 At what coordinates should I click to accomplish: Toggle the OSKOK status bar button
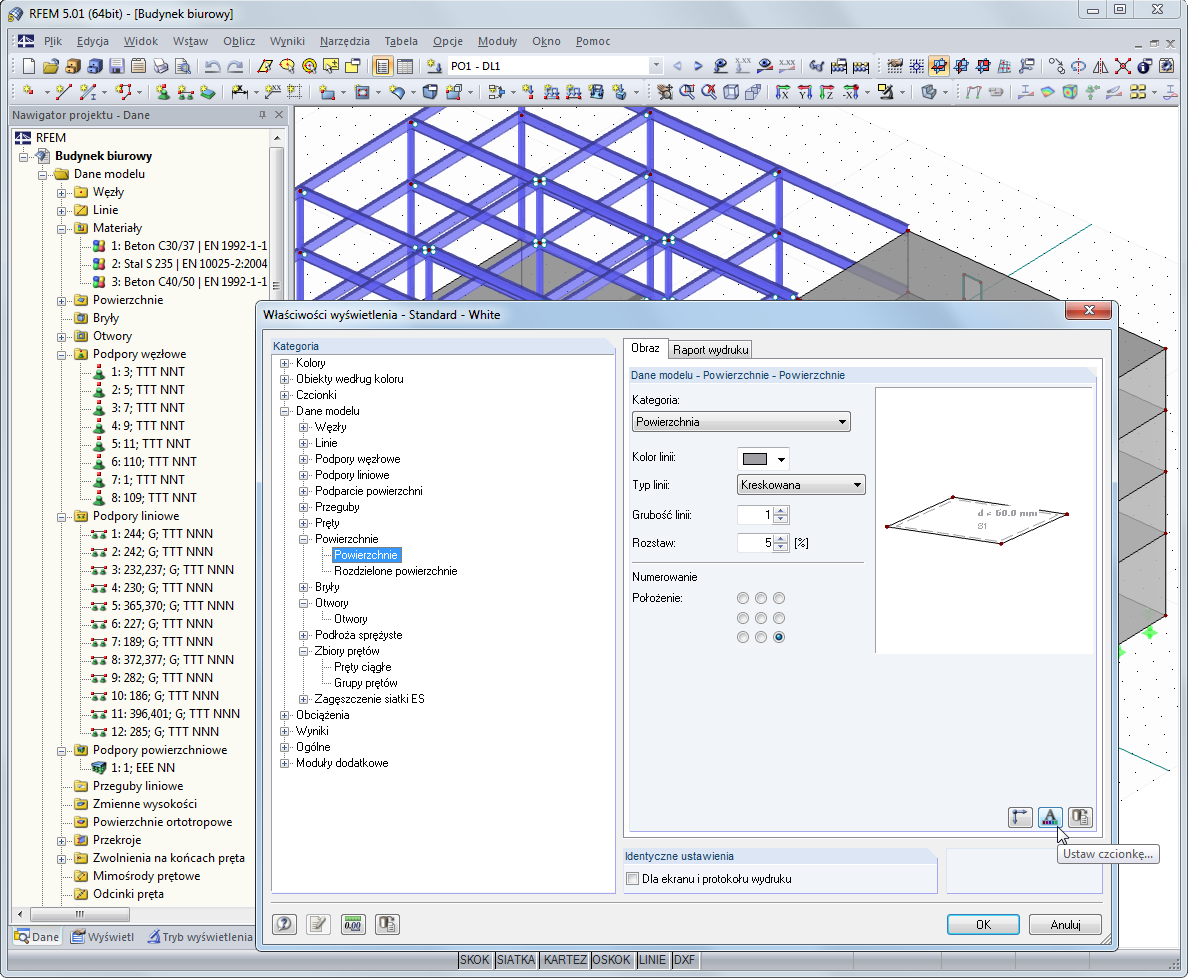[611, 960]
